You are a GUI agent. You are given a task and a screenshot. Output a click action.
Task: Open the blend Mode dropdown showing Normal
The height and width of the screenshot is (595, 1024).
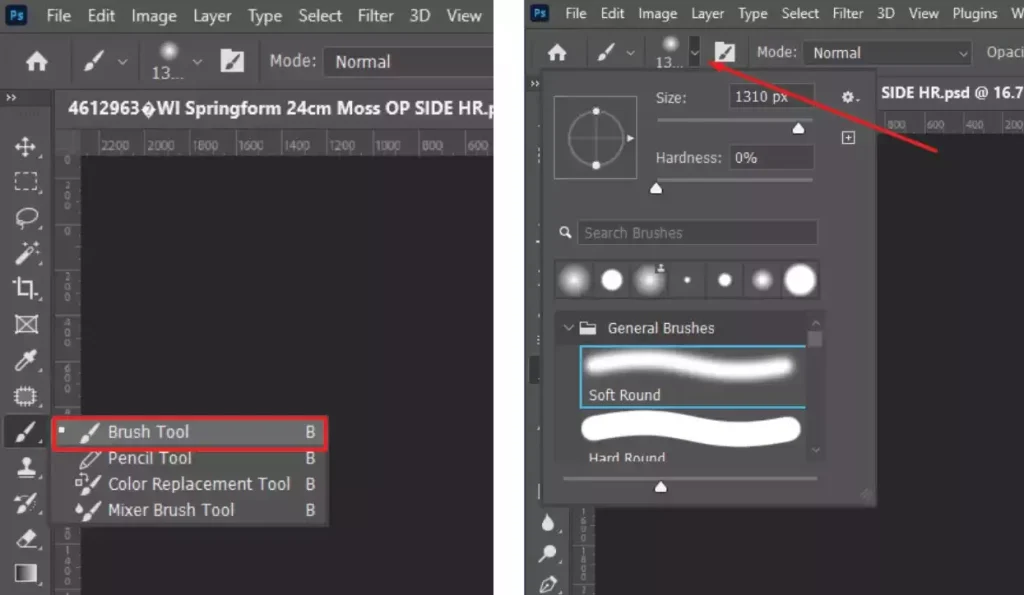click(x=886, y=52)
